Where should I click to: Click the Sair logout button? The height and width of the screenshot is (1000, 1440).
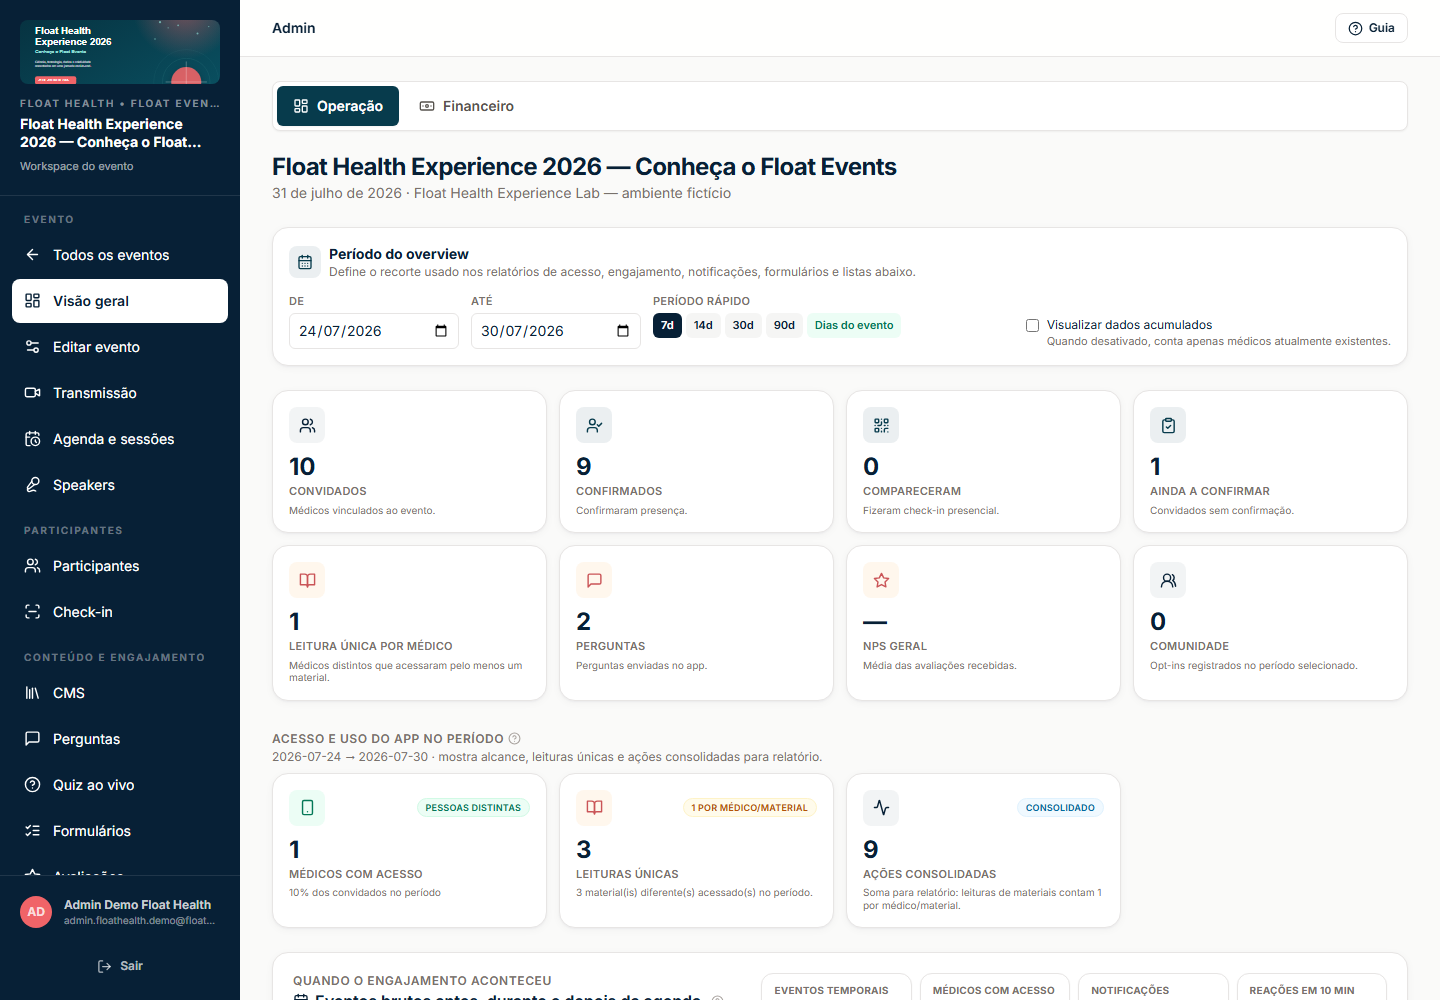tap(120, 966)
